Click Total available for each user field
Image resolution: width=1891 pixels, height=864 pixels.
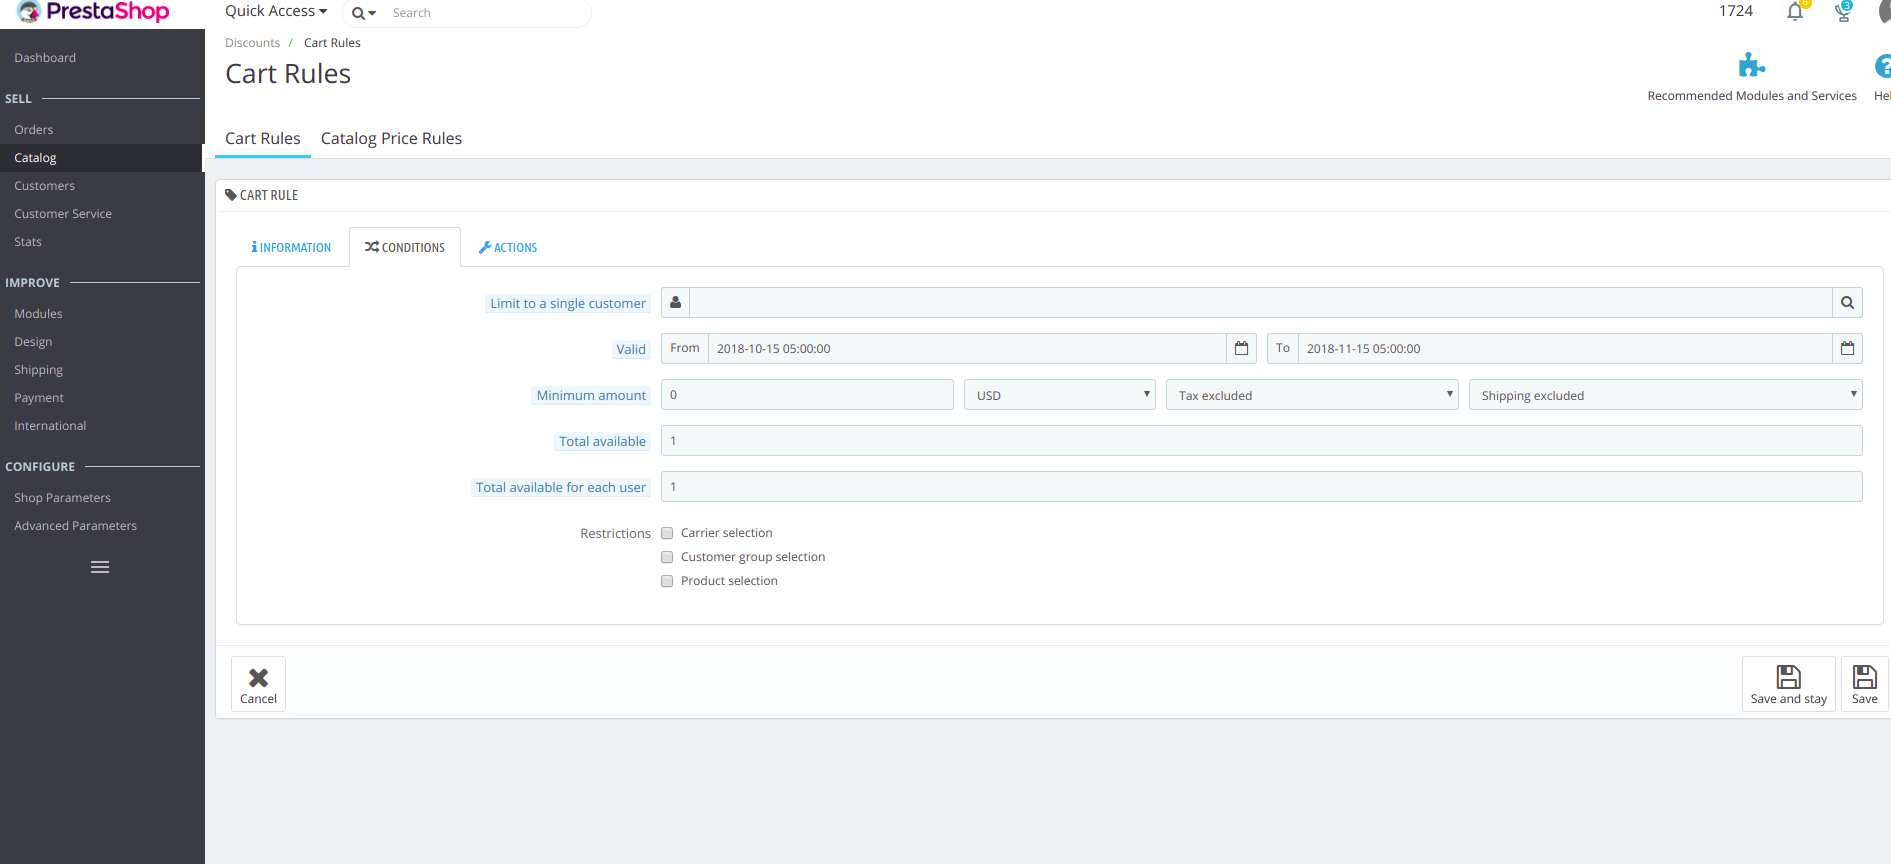click(x=1261, y=487)
